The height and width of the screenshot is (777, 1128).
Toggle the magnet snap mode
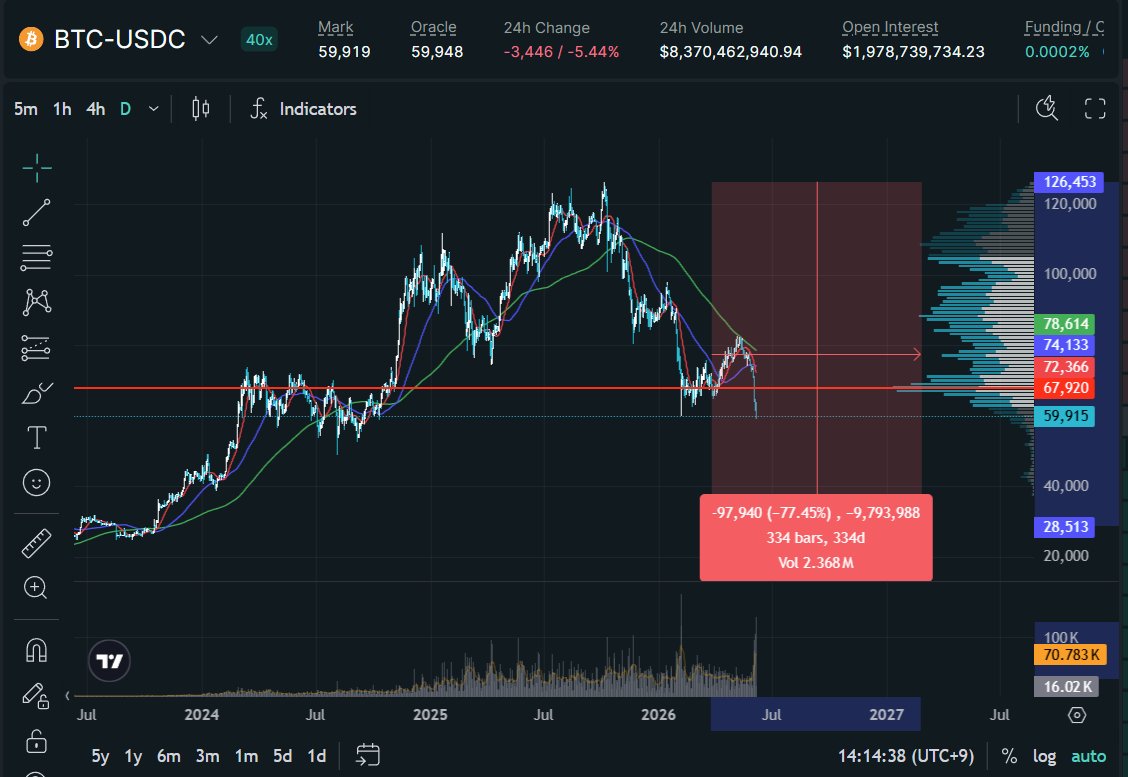pos(37,650)
